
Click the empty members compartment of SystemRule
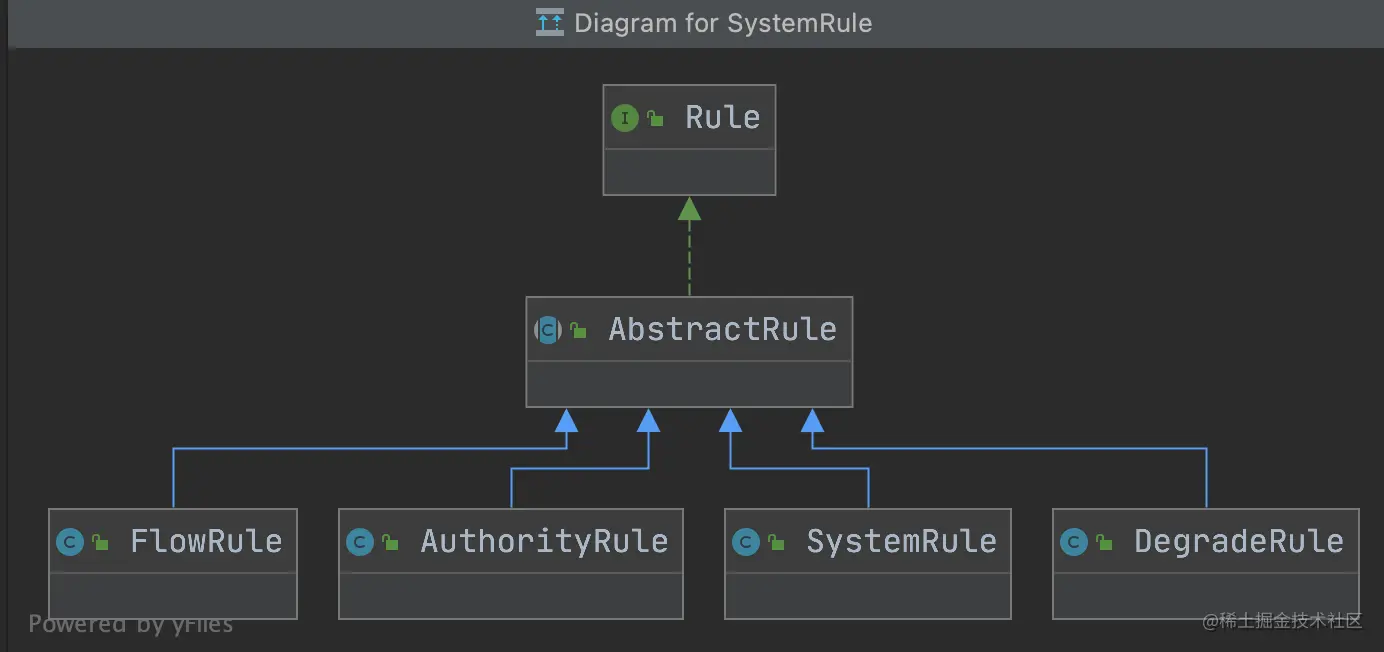tap(868, 596)
